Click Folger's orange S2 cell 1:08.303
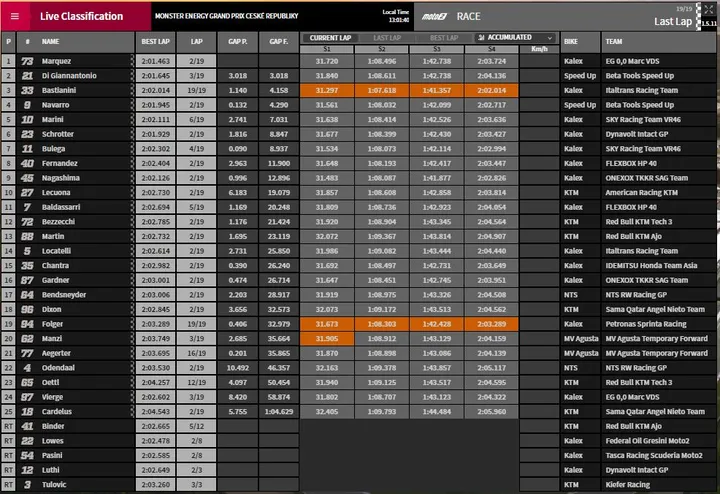Screen dimensions: 720x494 (382, 324)
